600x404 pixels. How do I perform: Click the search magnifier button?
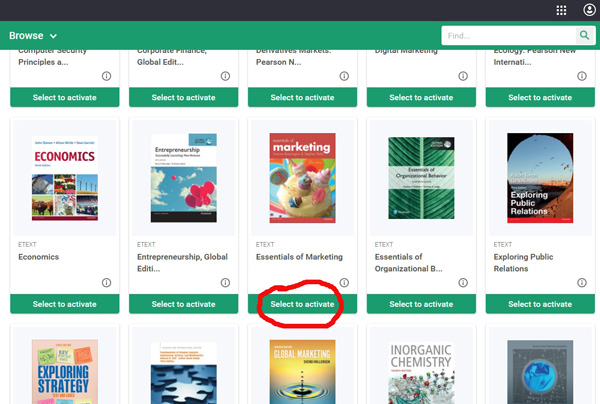[584, 36]
